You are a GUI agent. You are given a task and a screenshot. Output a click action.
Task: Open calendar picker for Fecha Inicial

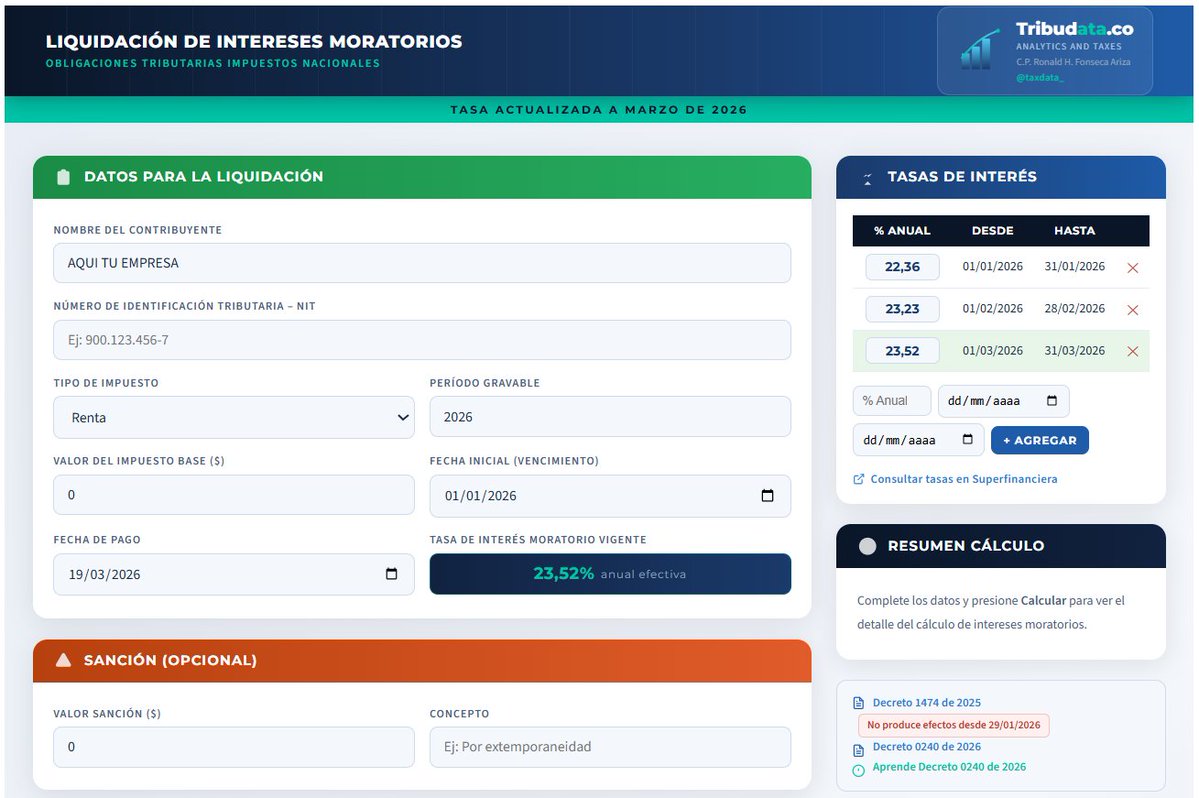[767, 495]
